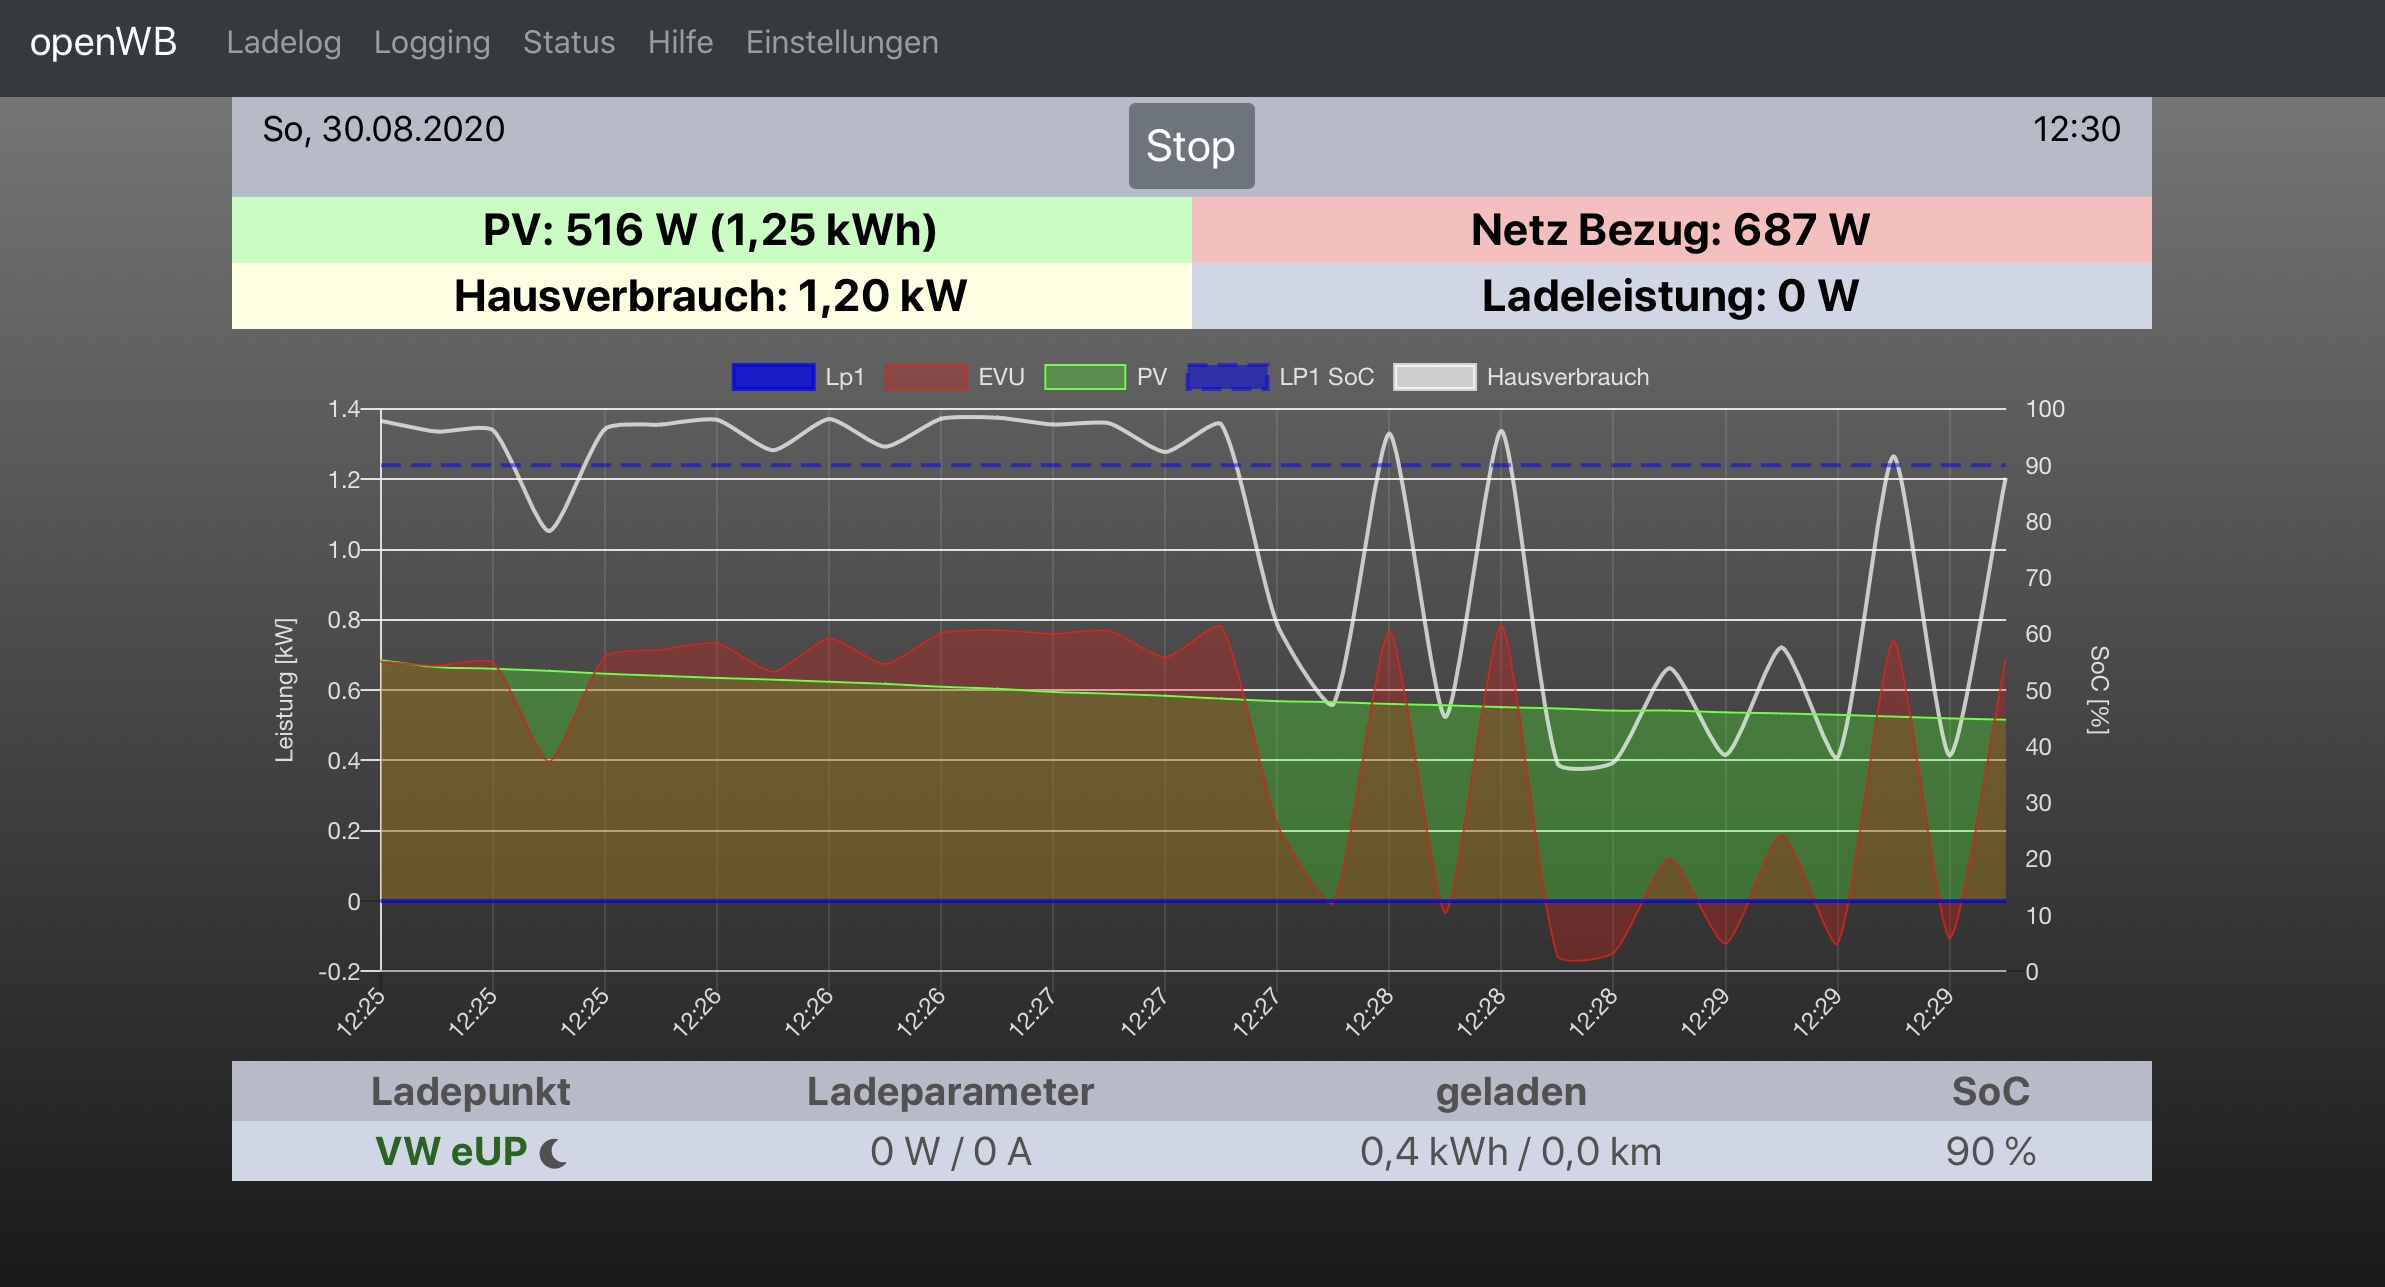The width and height of the screenshot is (2385, 1287).
Task: Toggle LP1 SoC dashed legend box
Action: click(x=1227, y=377)
